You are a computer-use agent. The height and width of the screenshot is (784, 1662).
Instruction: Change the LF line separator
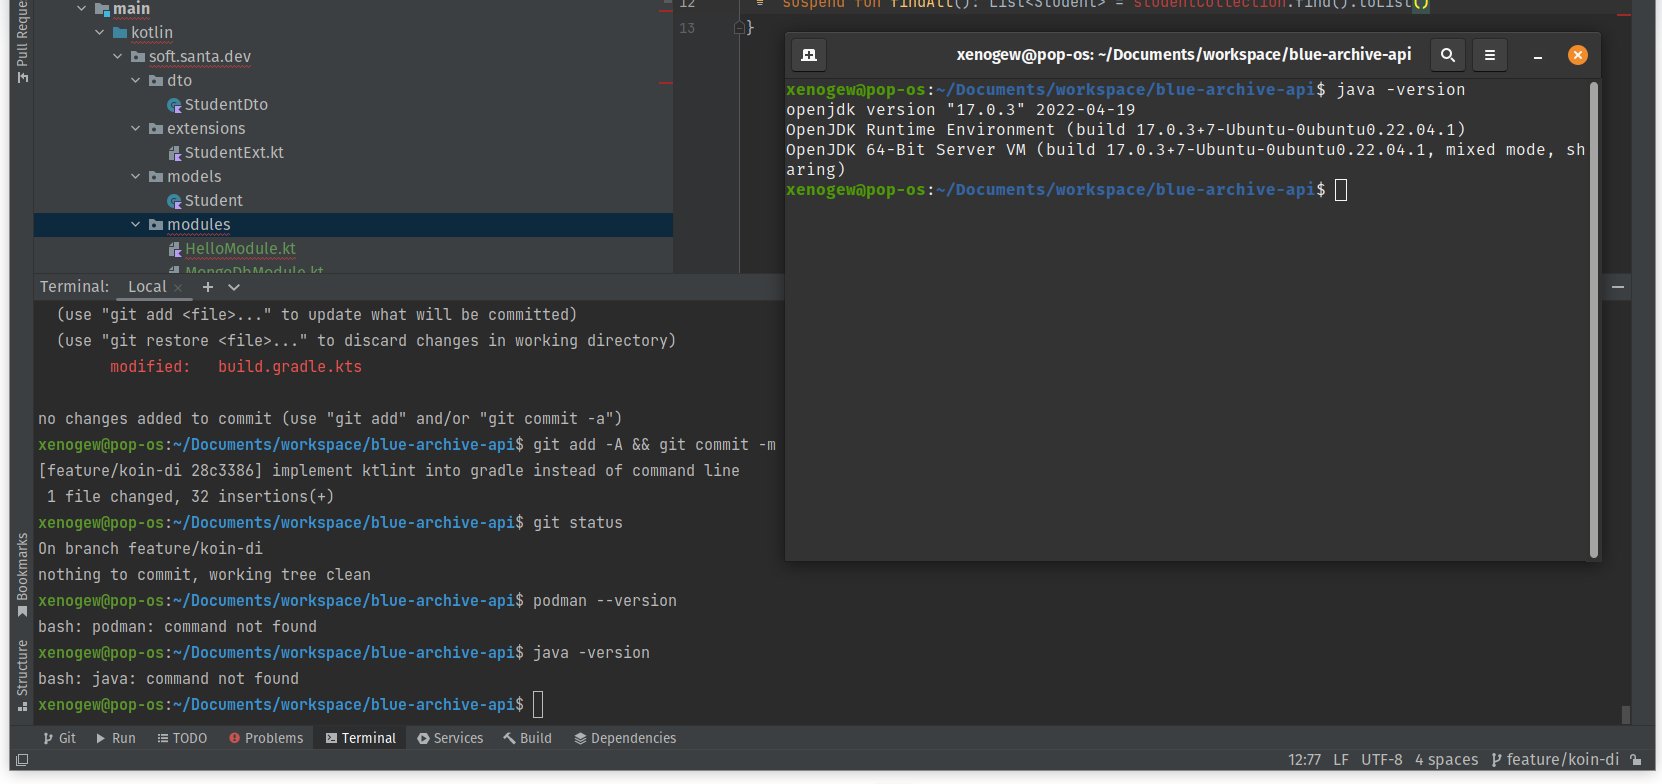coord(1341,760)
